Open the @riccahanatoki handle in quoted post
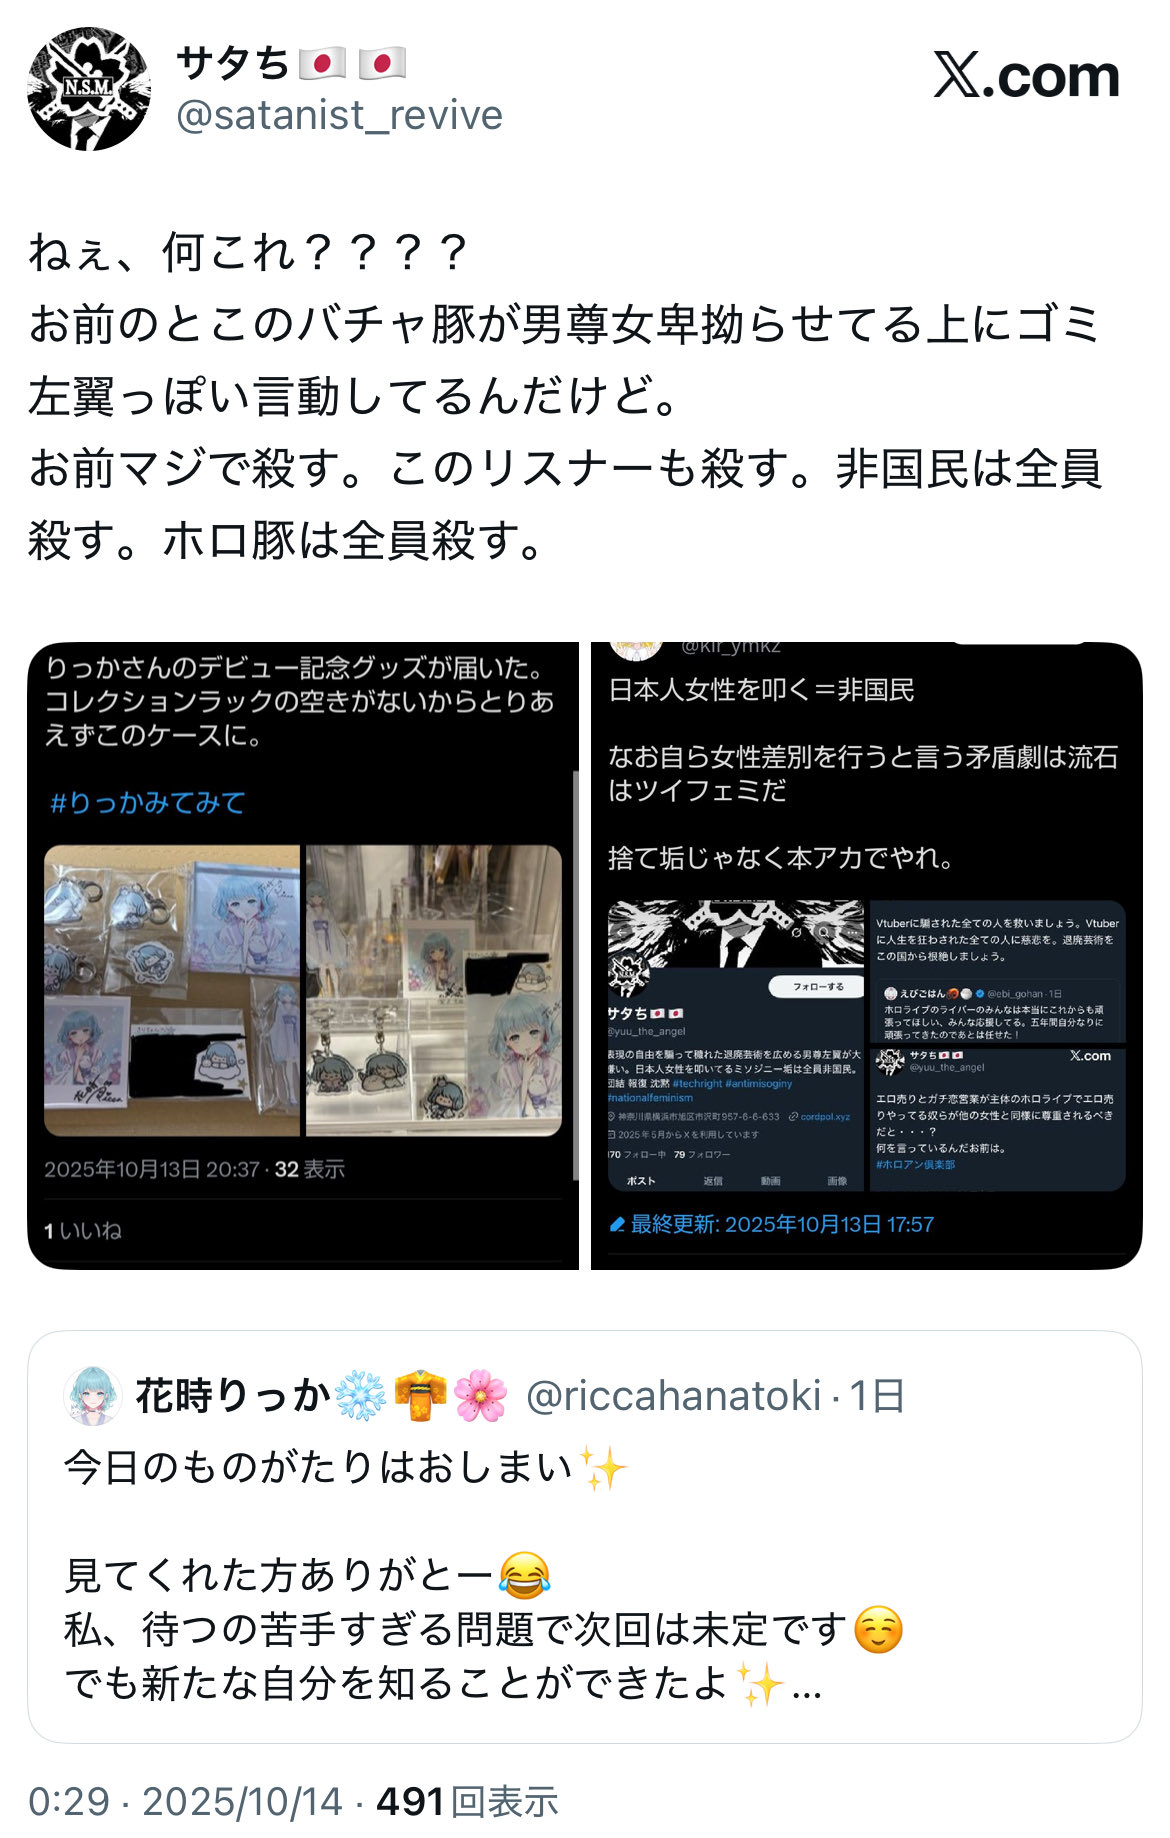Screen dimensions: 1170x1838 tap(674, 1396)
